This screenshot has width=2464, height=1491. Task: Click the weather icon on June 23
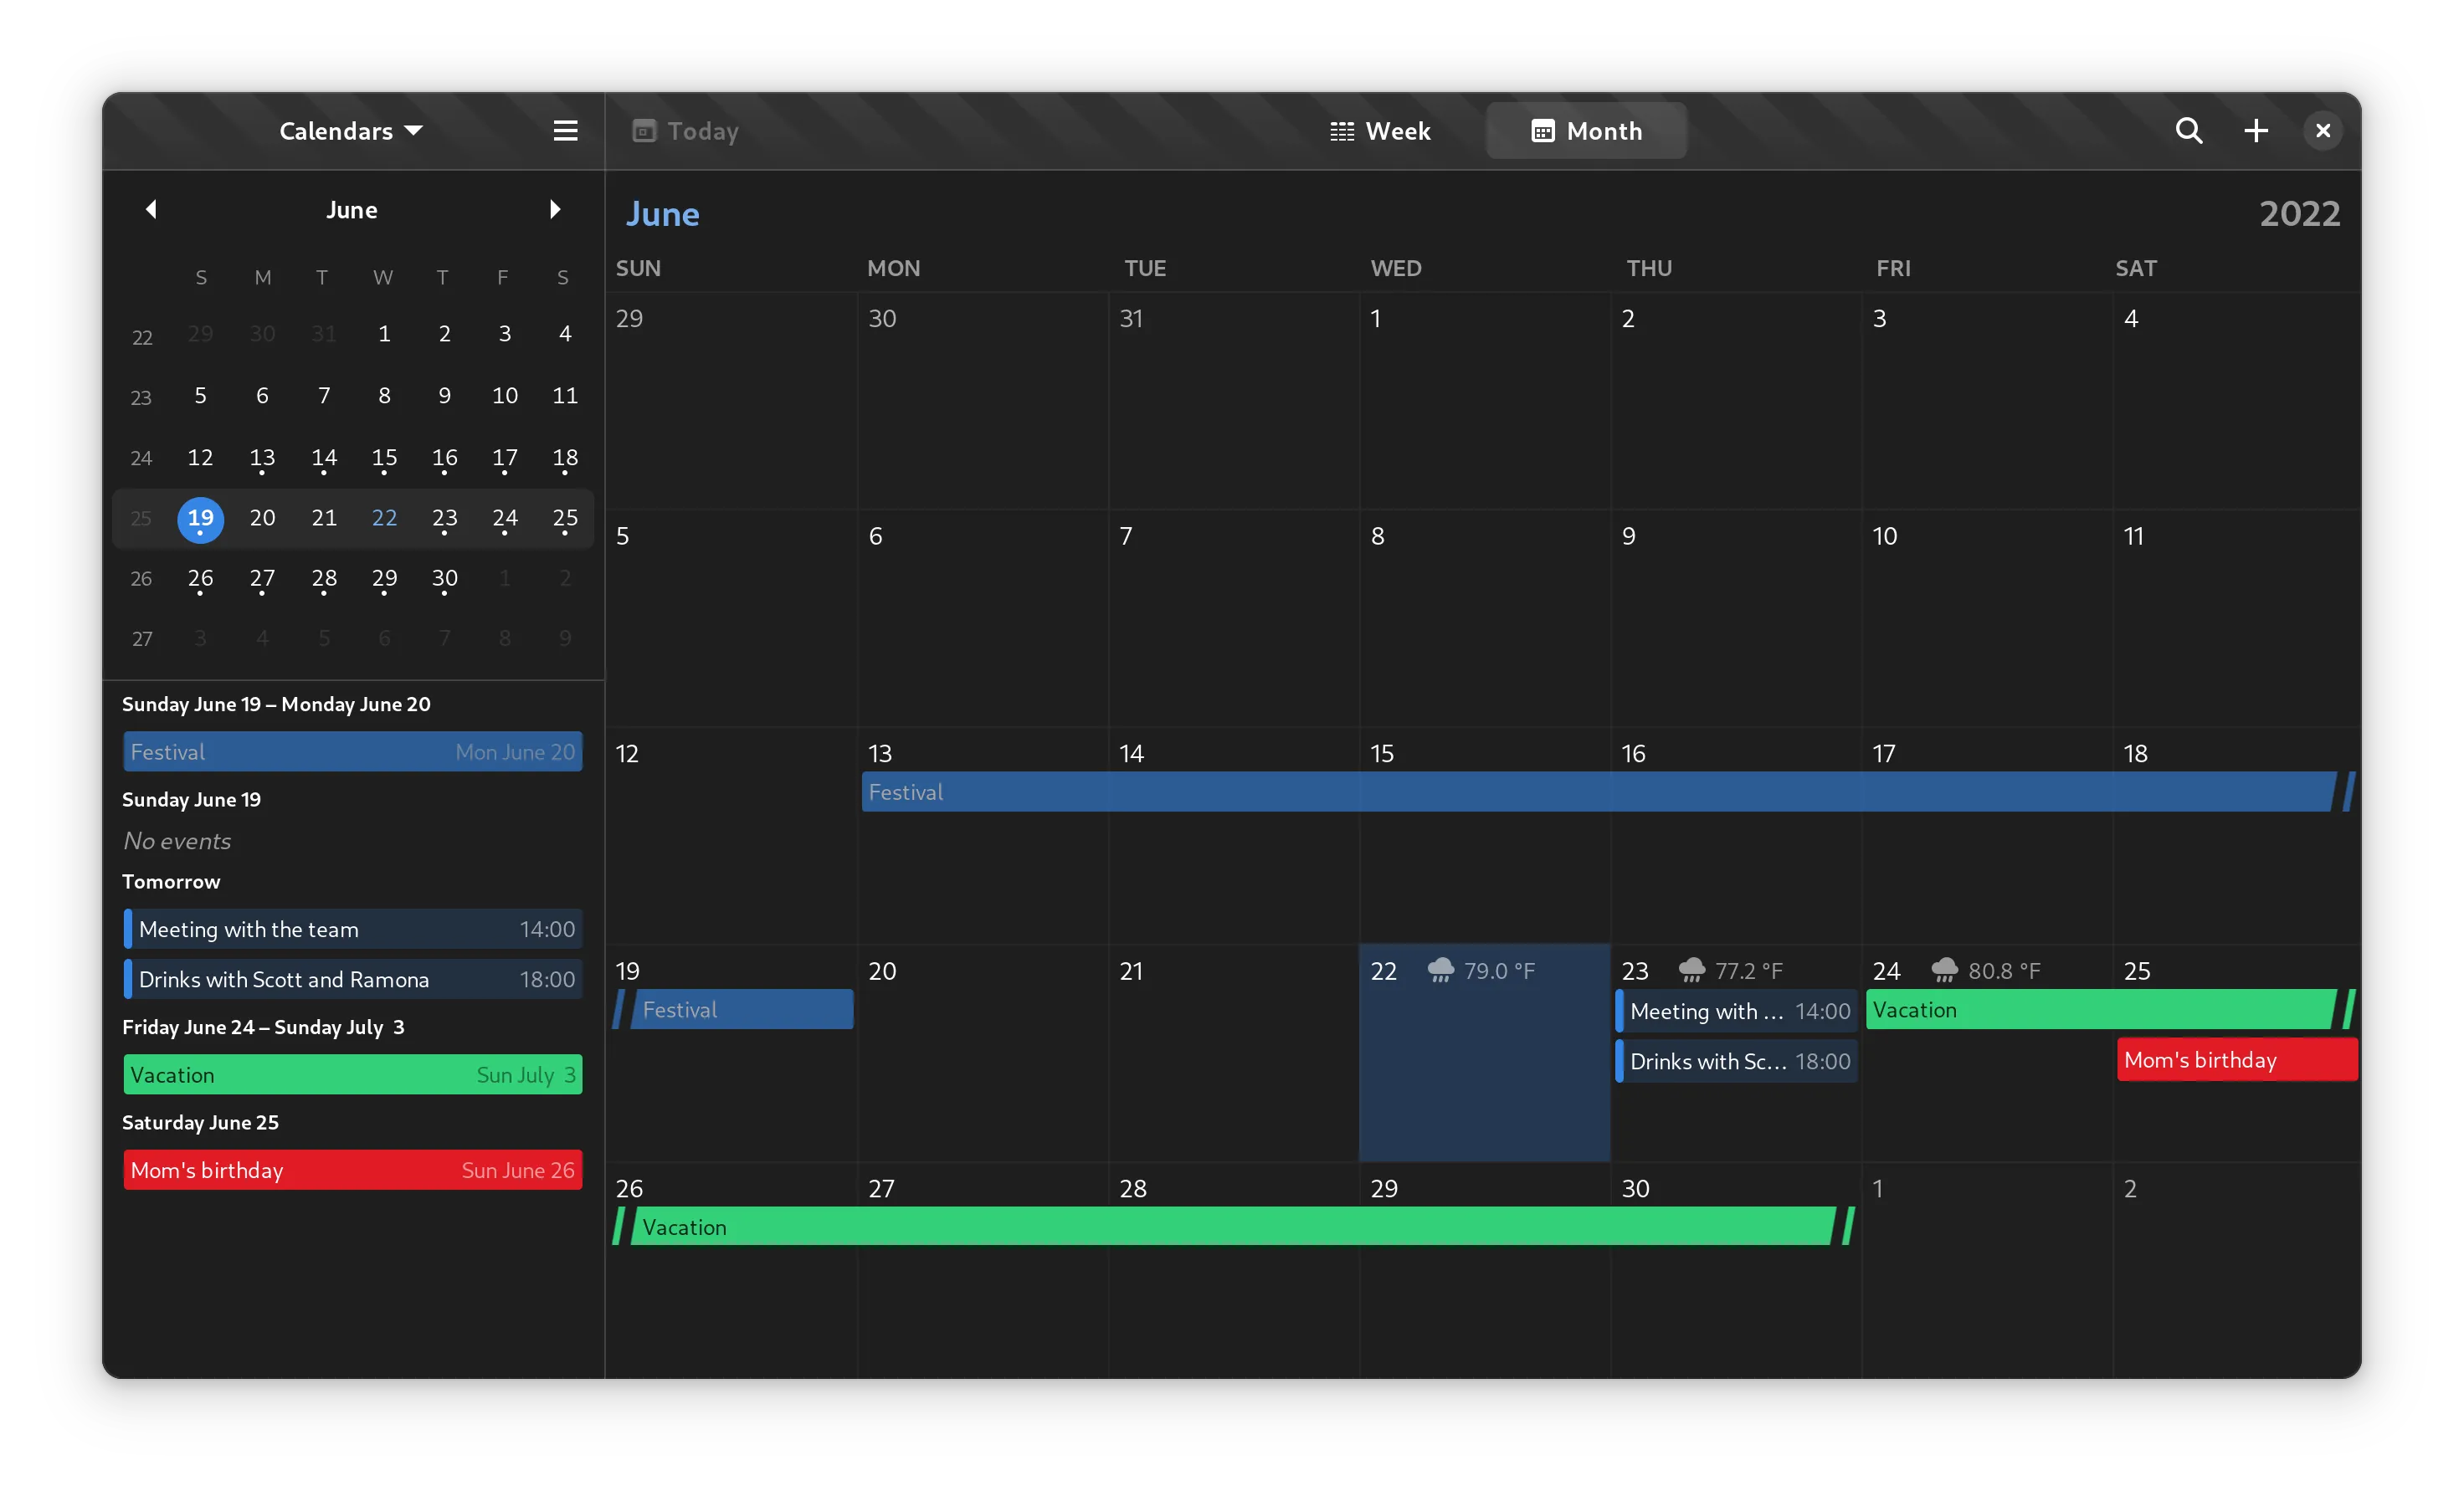tap(1691, 970)
